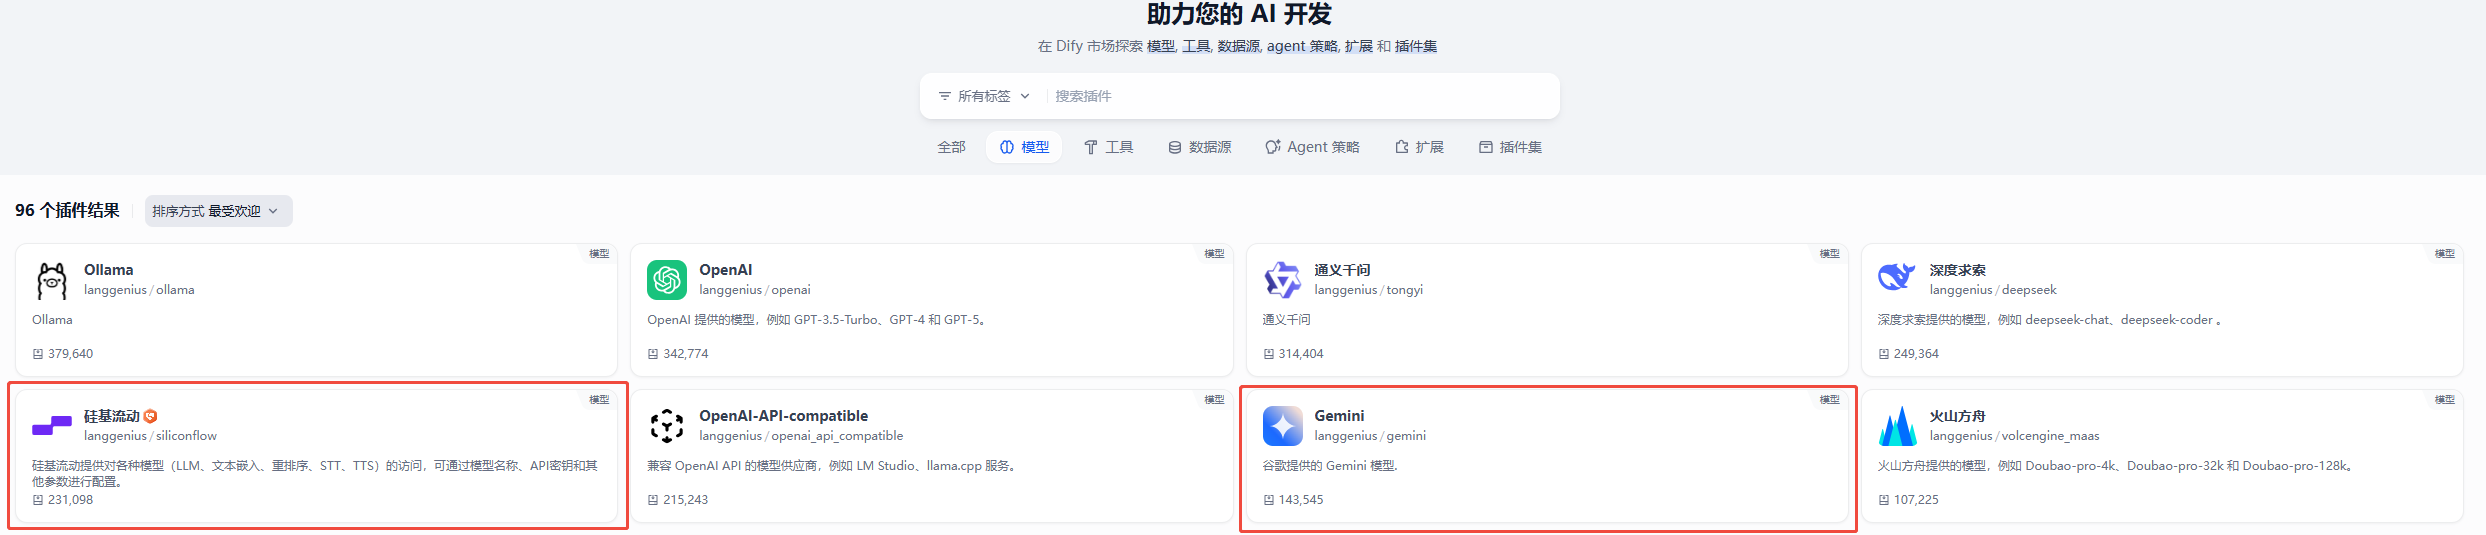Viewport: 2486px width, 535px height.
Task: Switch to the 全部 tab
Action: pos(951,147)
